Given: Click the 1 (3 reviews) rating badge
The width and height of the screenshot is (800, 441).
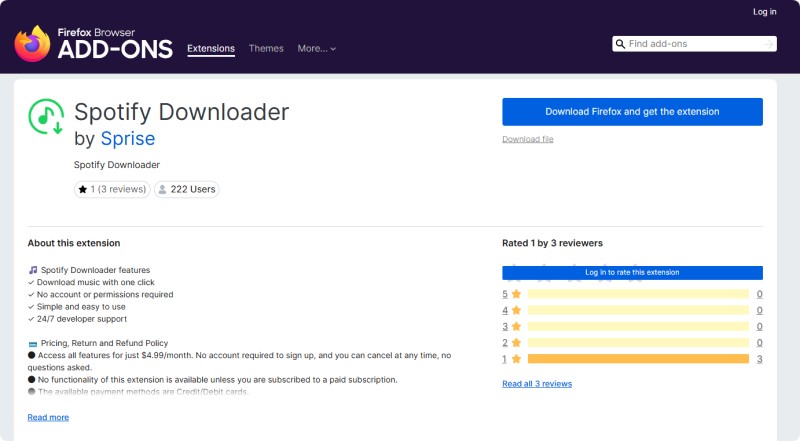Looking at the screenshot, I should click(112, 189).
